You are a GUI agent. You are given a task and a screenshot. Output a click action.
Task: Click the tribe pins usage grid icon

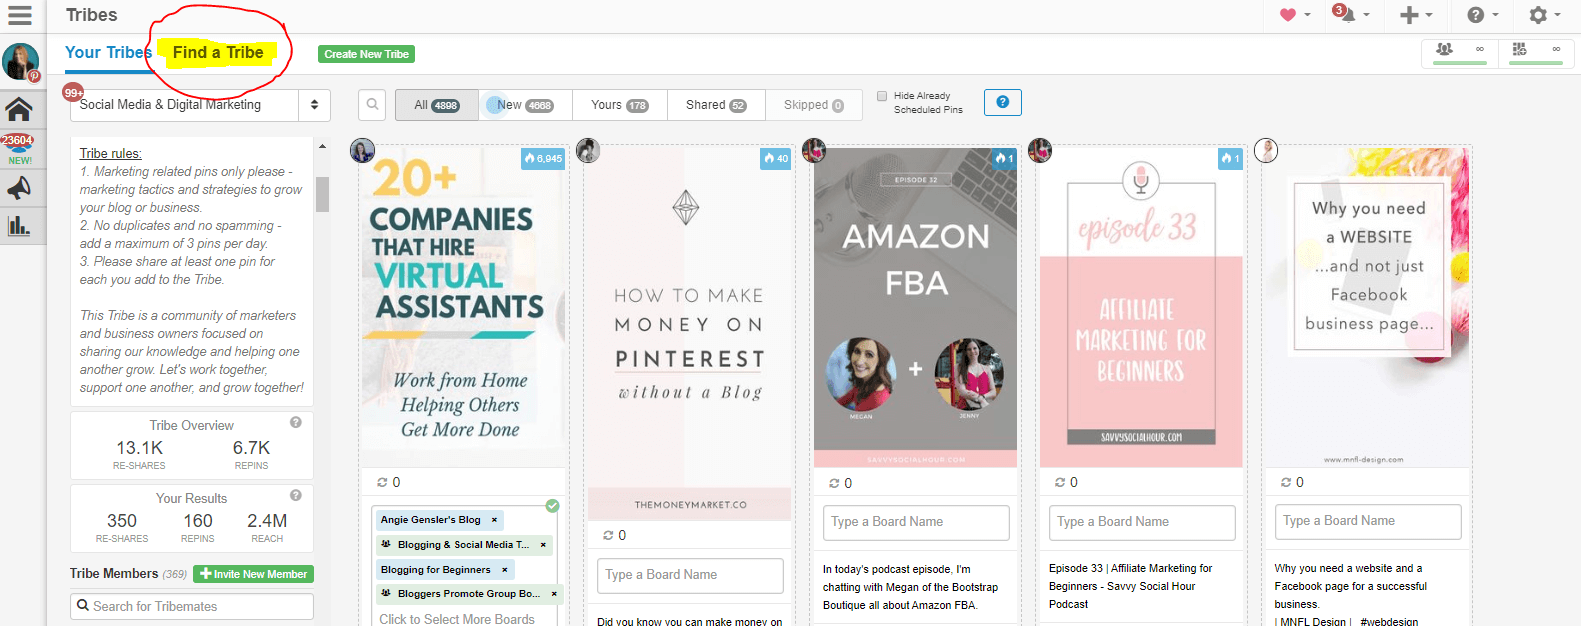(x=1520, y=49)
